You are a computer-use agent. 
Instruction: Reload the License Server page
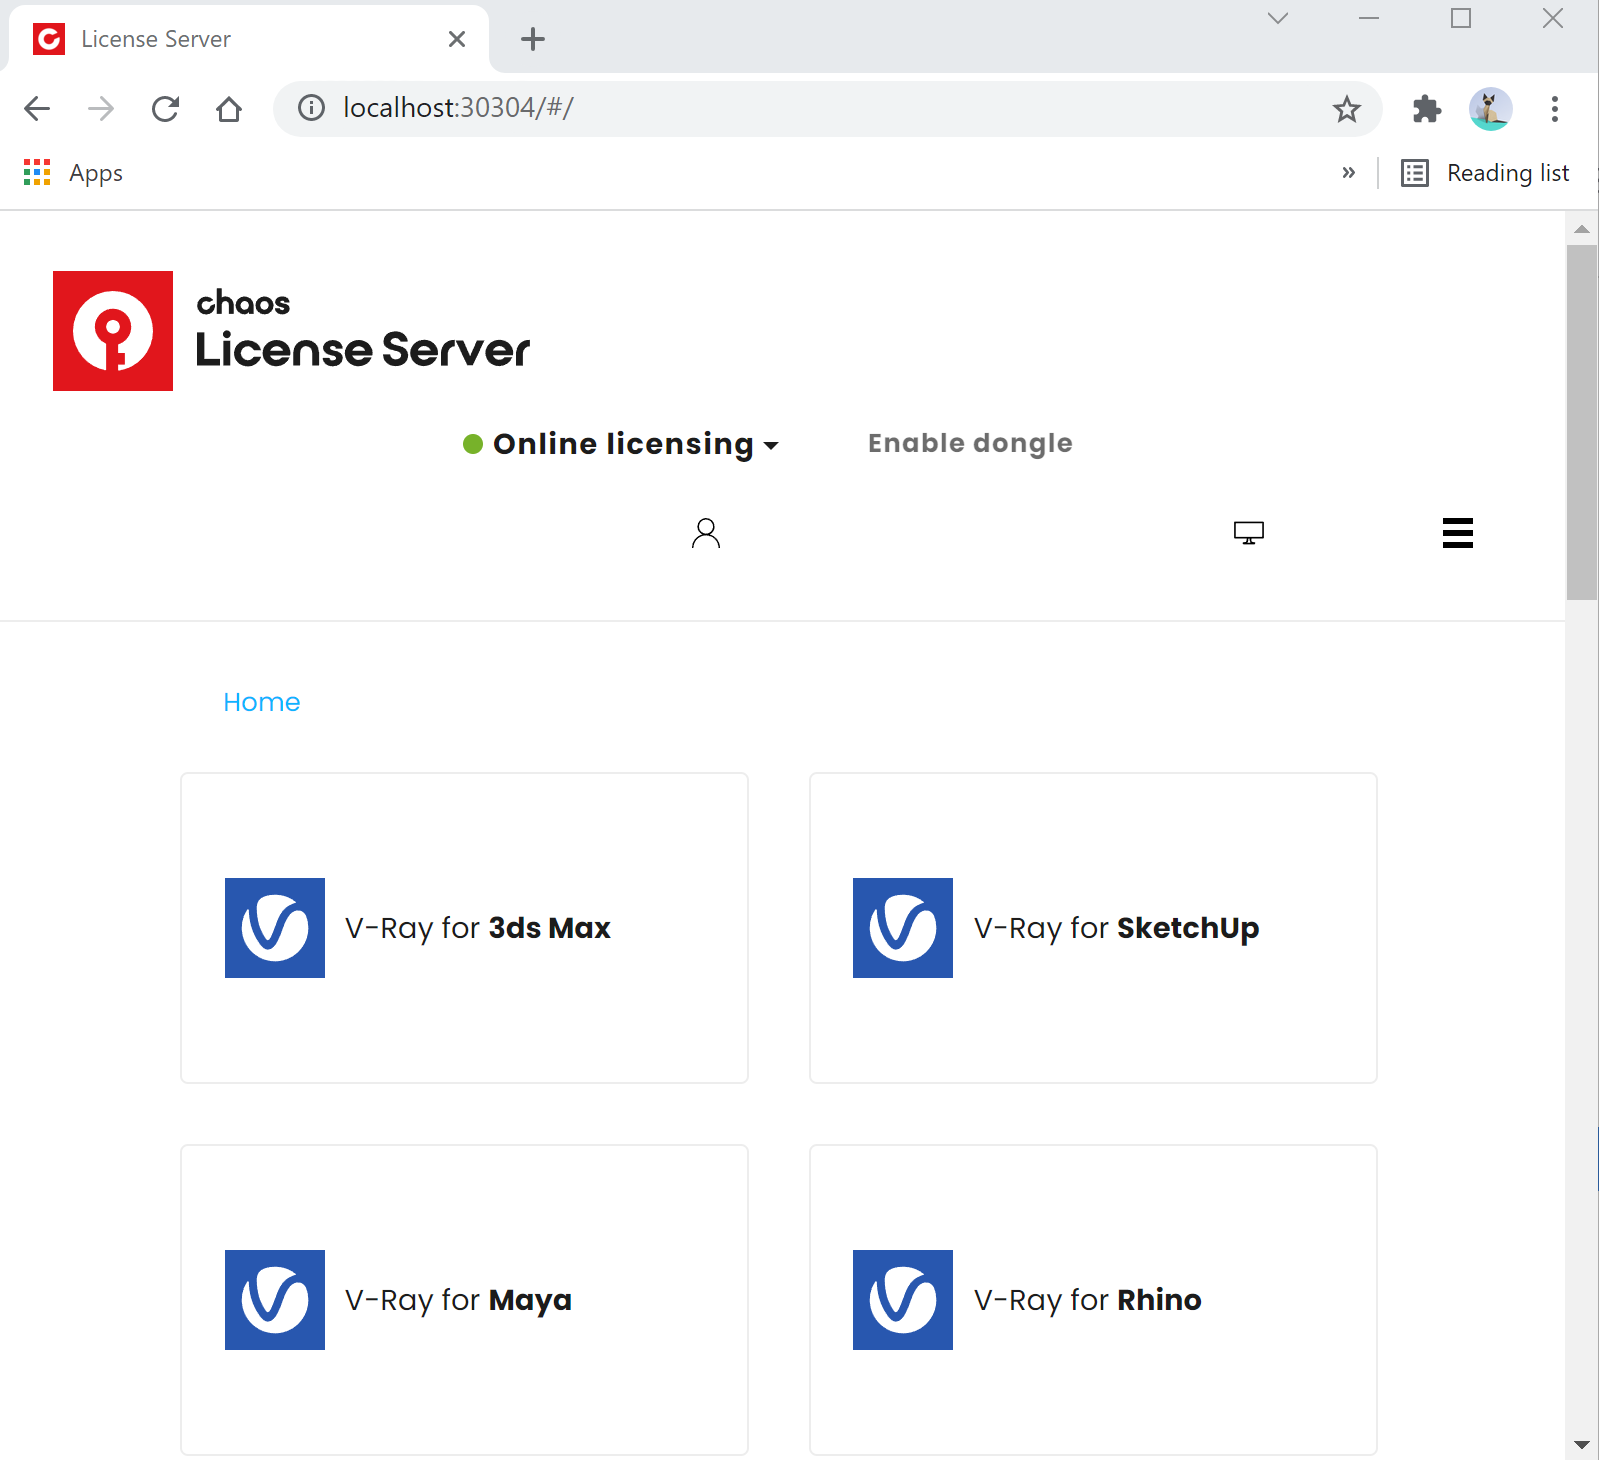click(165, 108)
